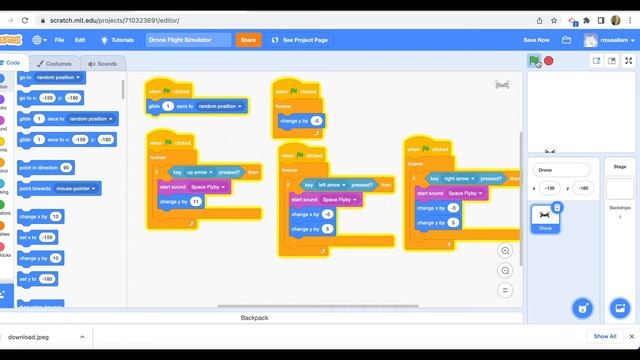Bookmark this page with the star icon
This screenshot has width=640, height=360.
tap(554, 20)
